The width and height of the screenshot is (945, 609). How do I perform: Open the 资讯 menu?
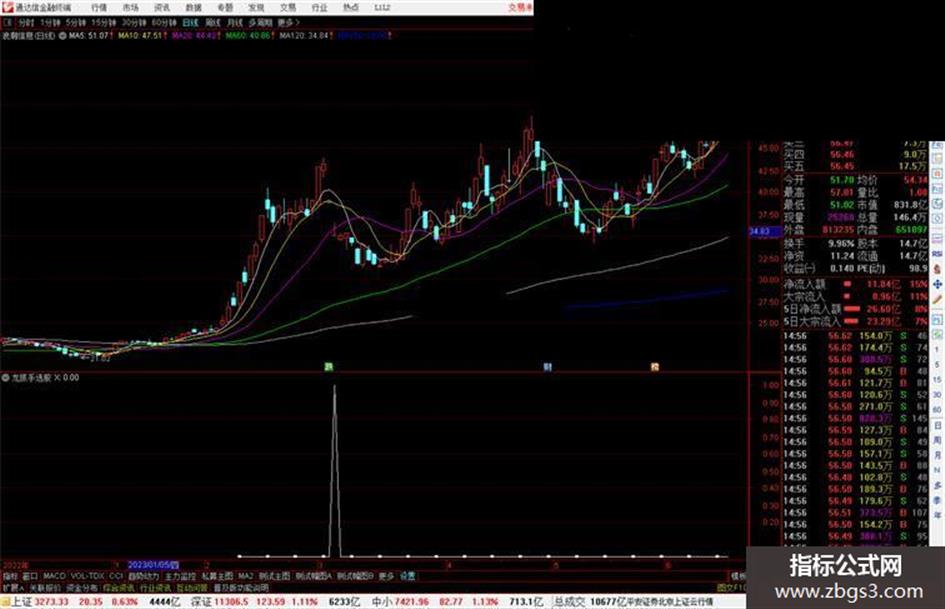tap(162, 7)
